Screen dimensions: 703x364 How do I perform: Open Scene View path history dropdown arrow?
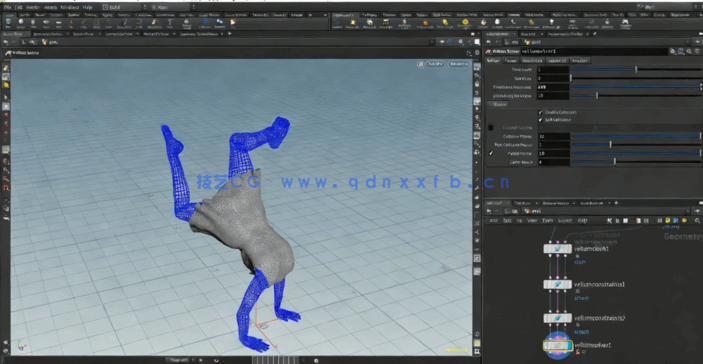[x=432, y=42]
